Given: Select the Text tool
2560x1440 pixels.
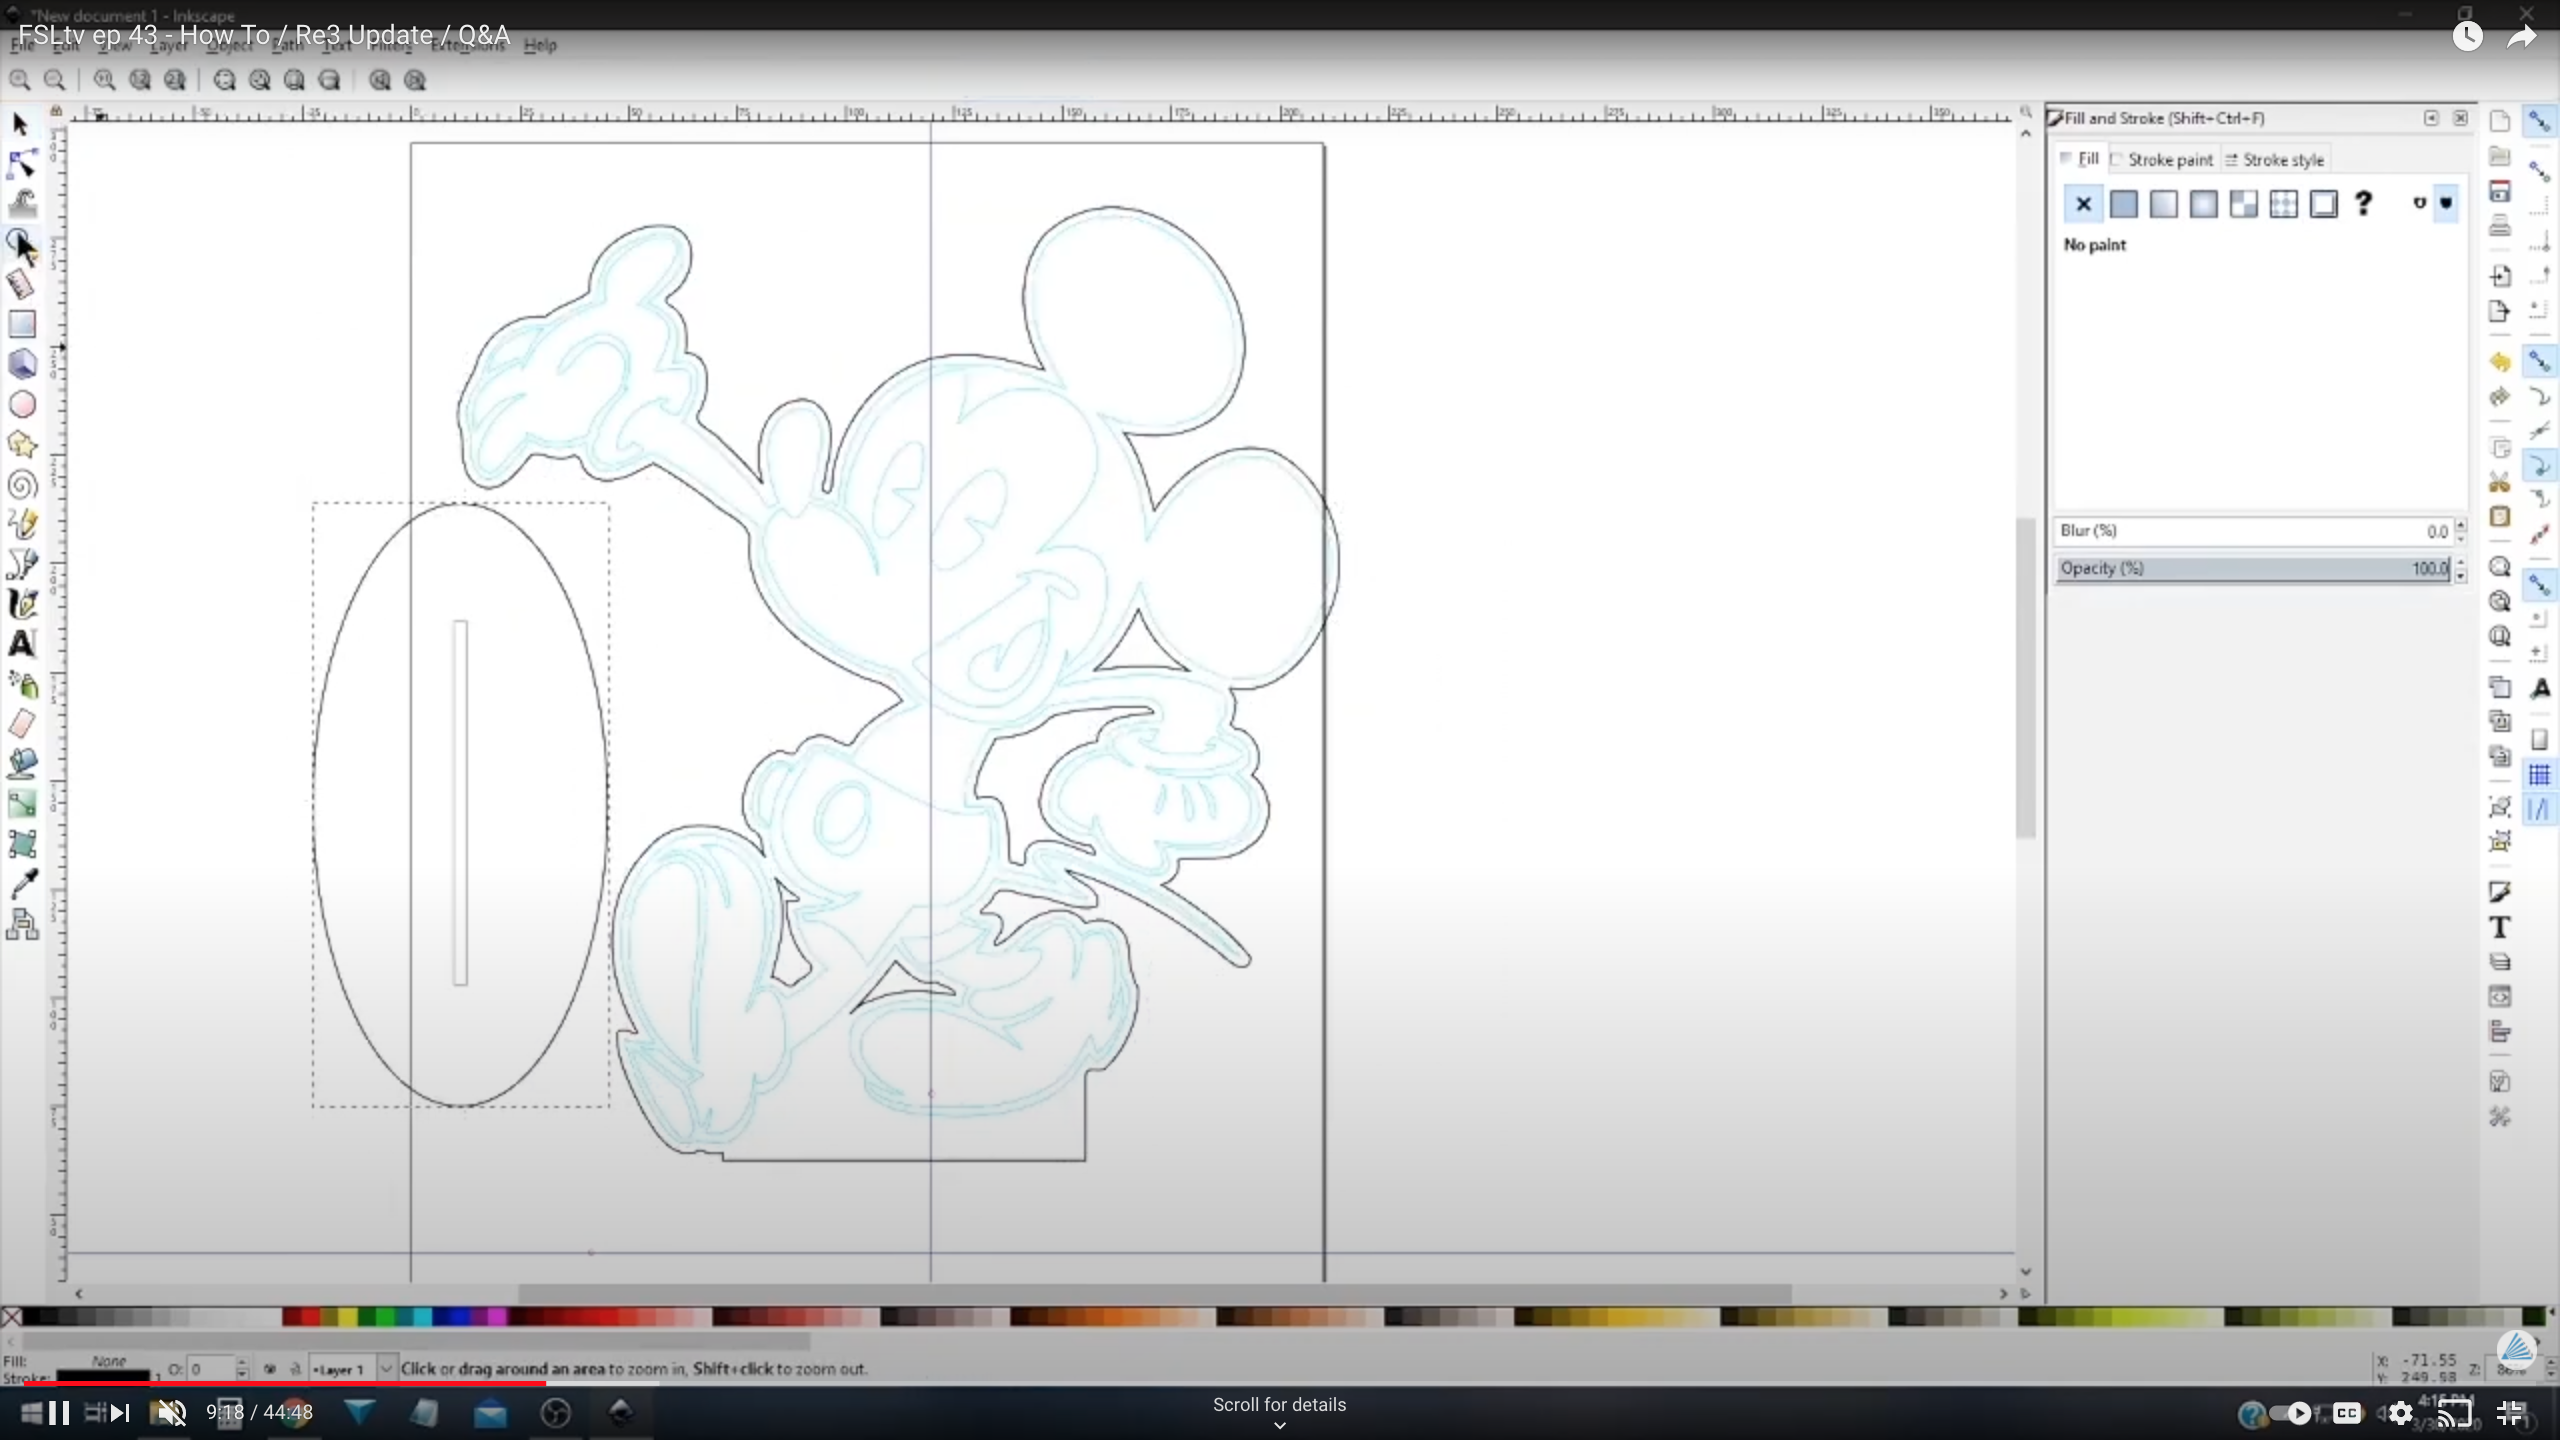Looking at the screenshot, I should pyautogui.click(x=22, y=645).
